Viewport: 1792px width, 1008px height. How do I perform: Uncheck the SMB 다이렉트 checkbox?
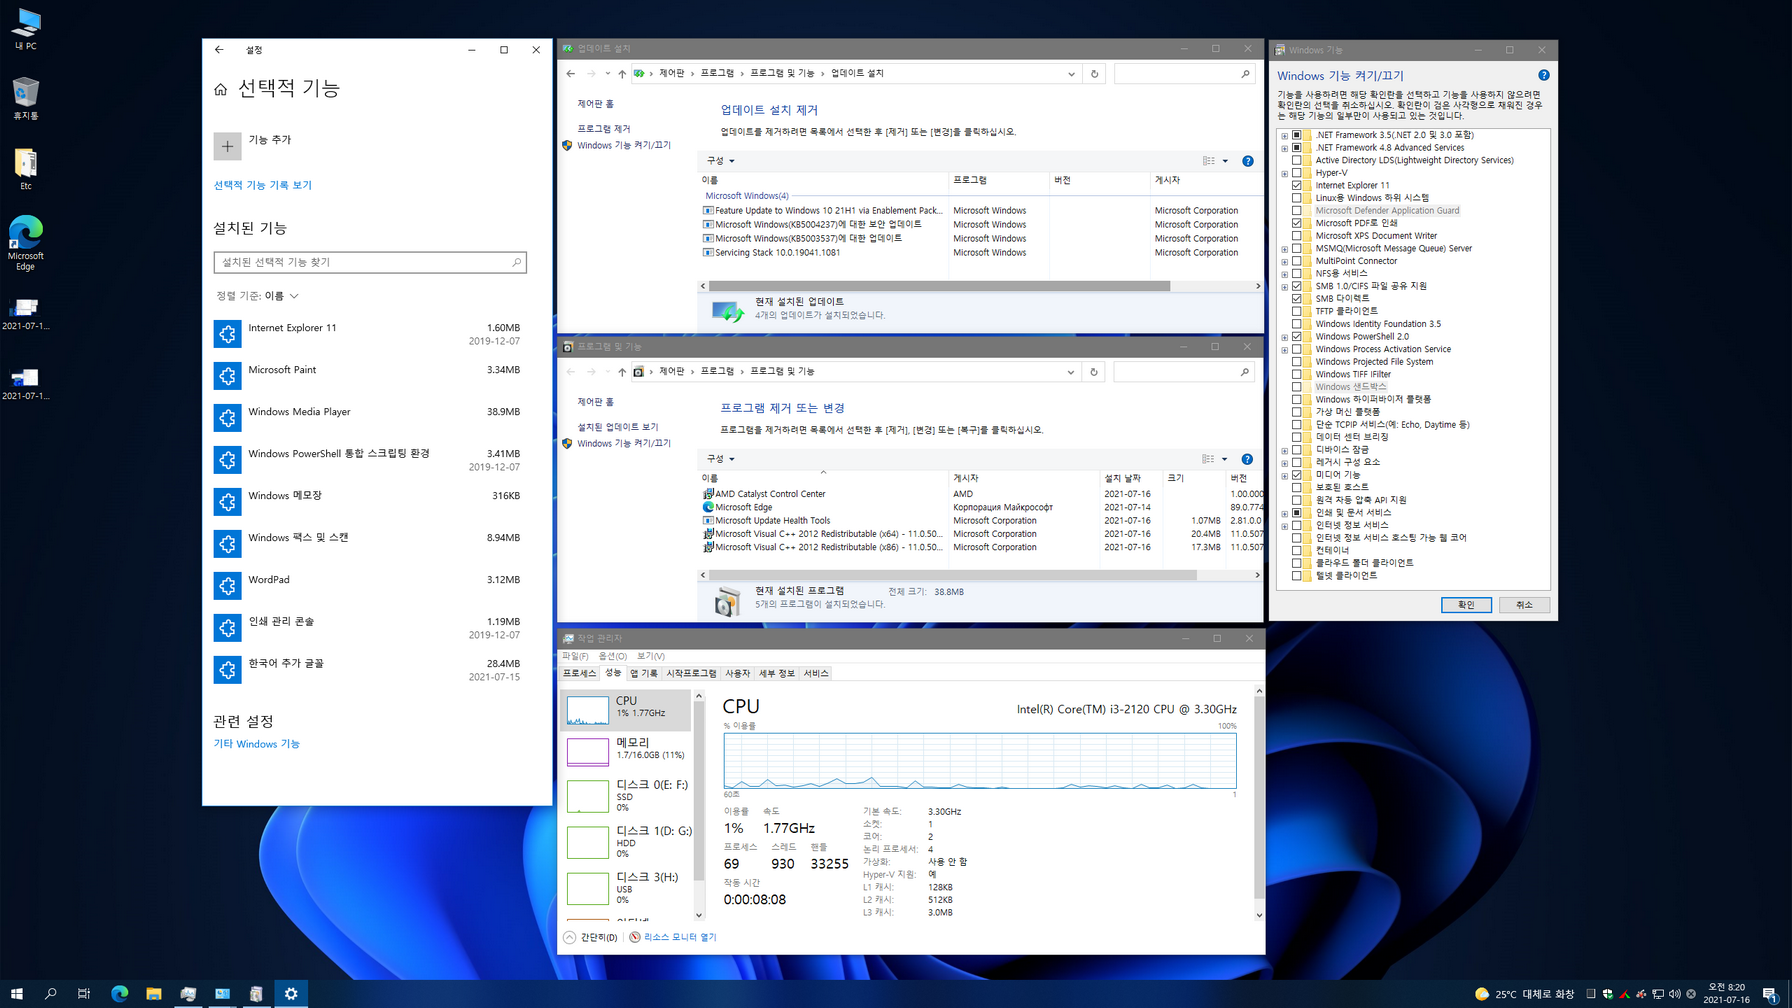pyautogui.click(x=1297, y=299)
